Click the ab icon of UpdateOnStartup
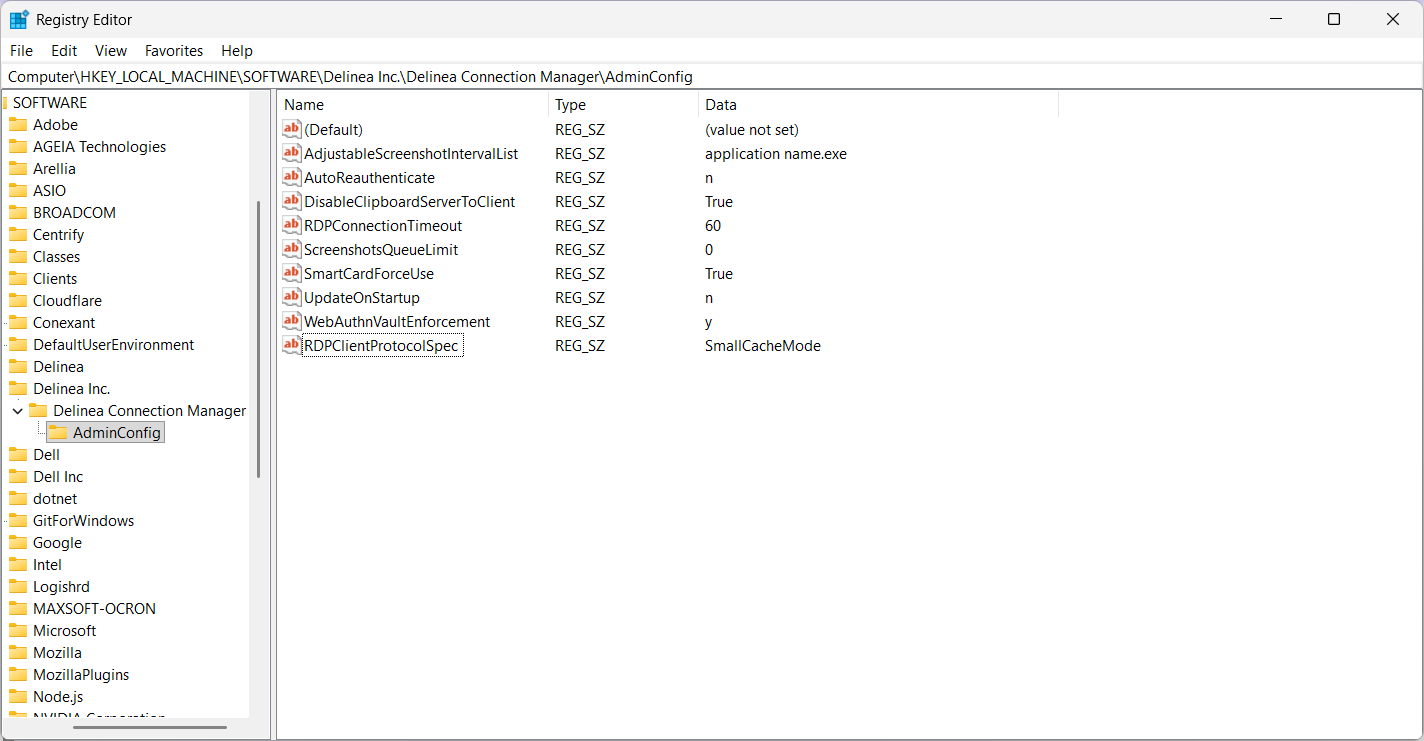1424x741 pixels. (x=292, y=297)
